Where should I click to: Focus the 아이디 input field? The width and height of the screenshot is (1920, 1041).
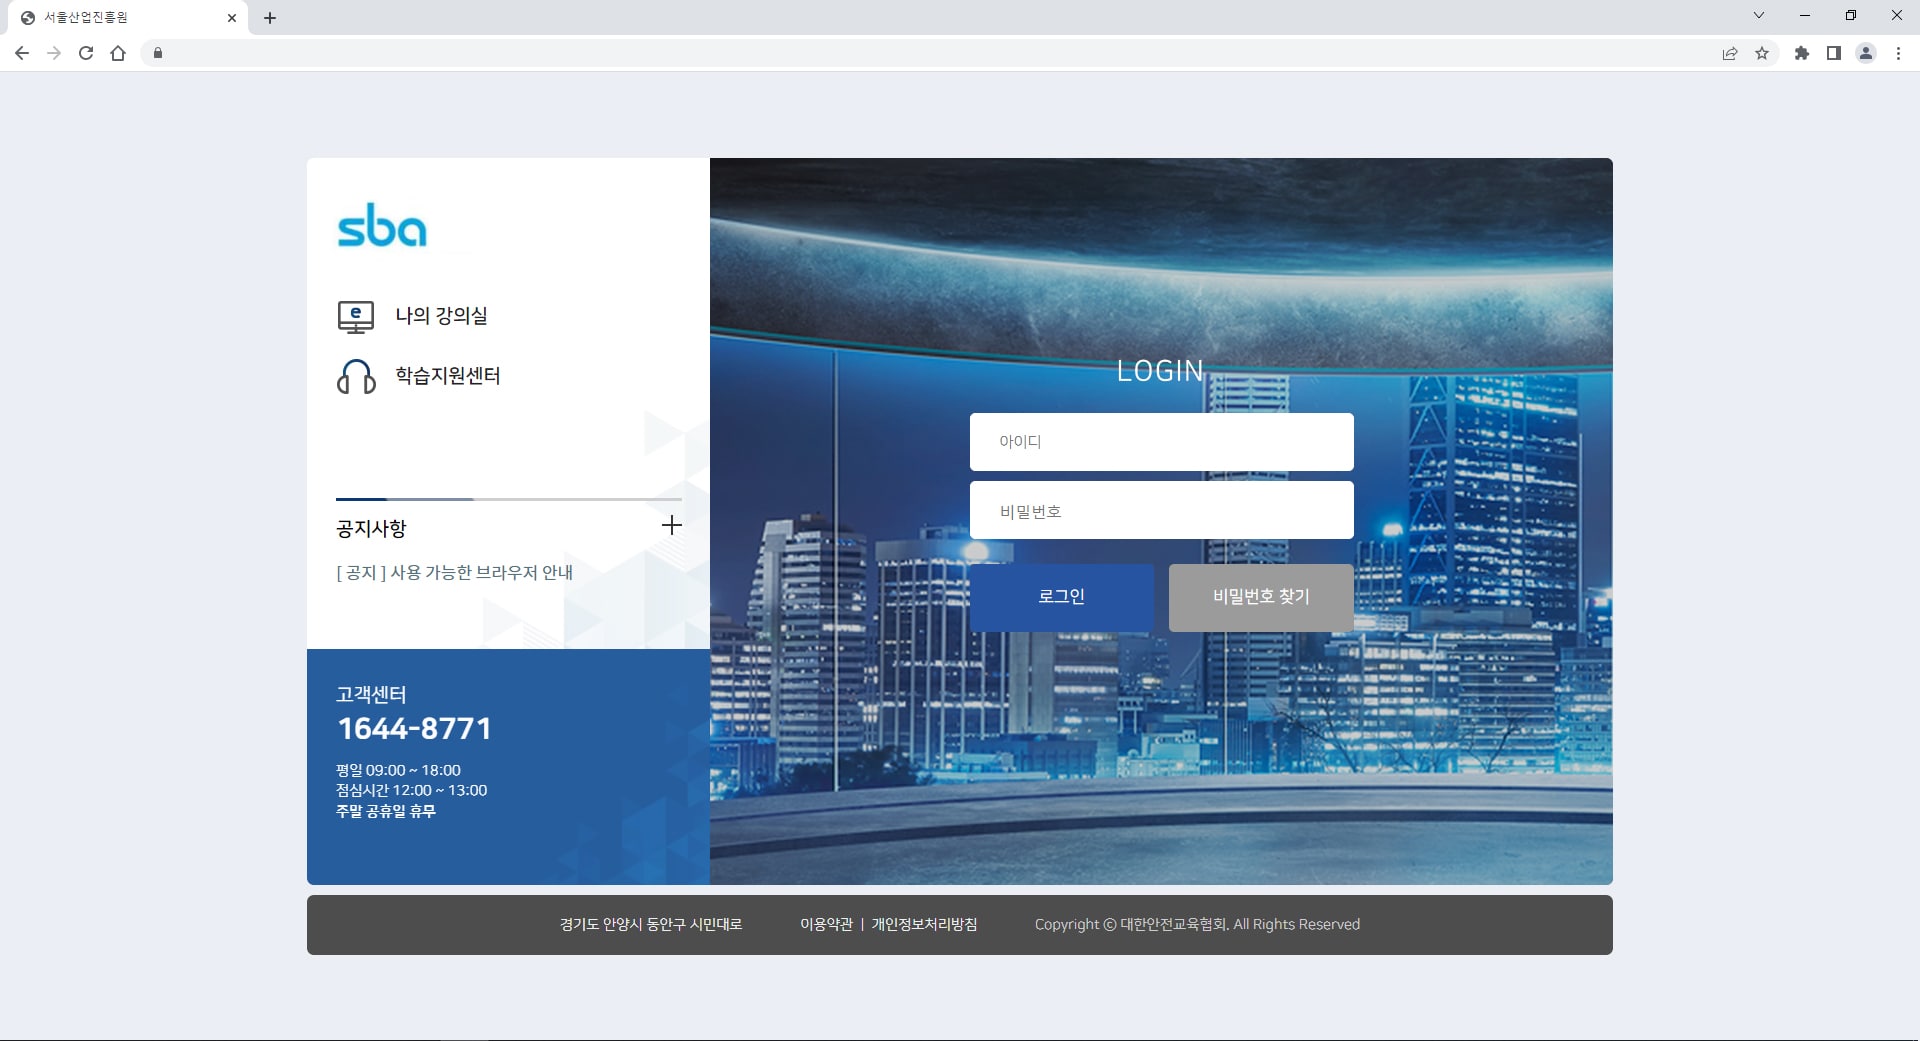(1161, 442)
